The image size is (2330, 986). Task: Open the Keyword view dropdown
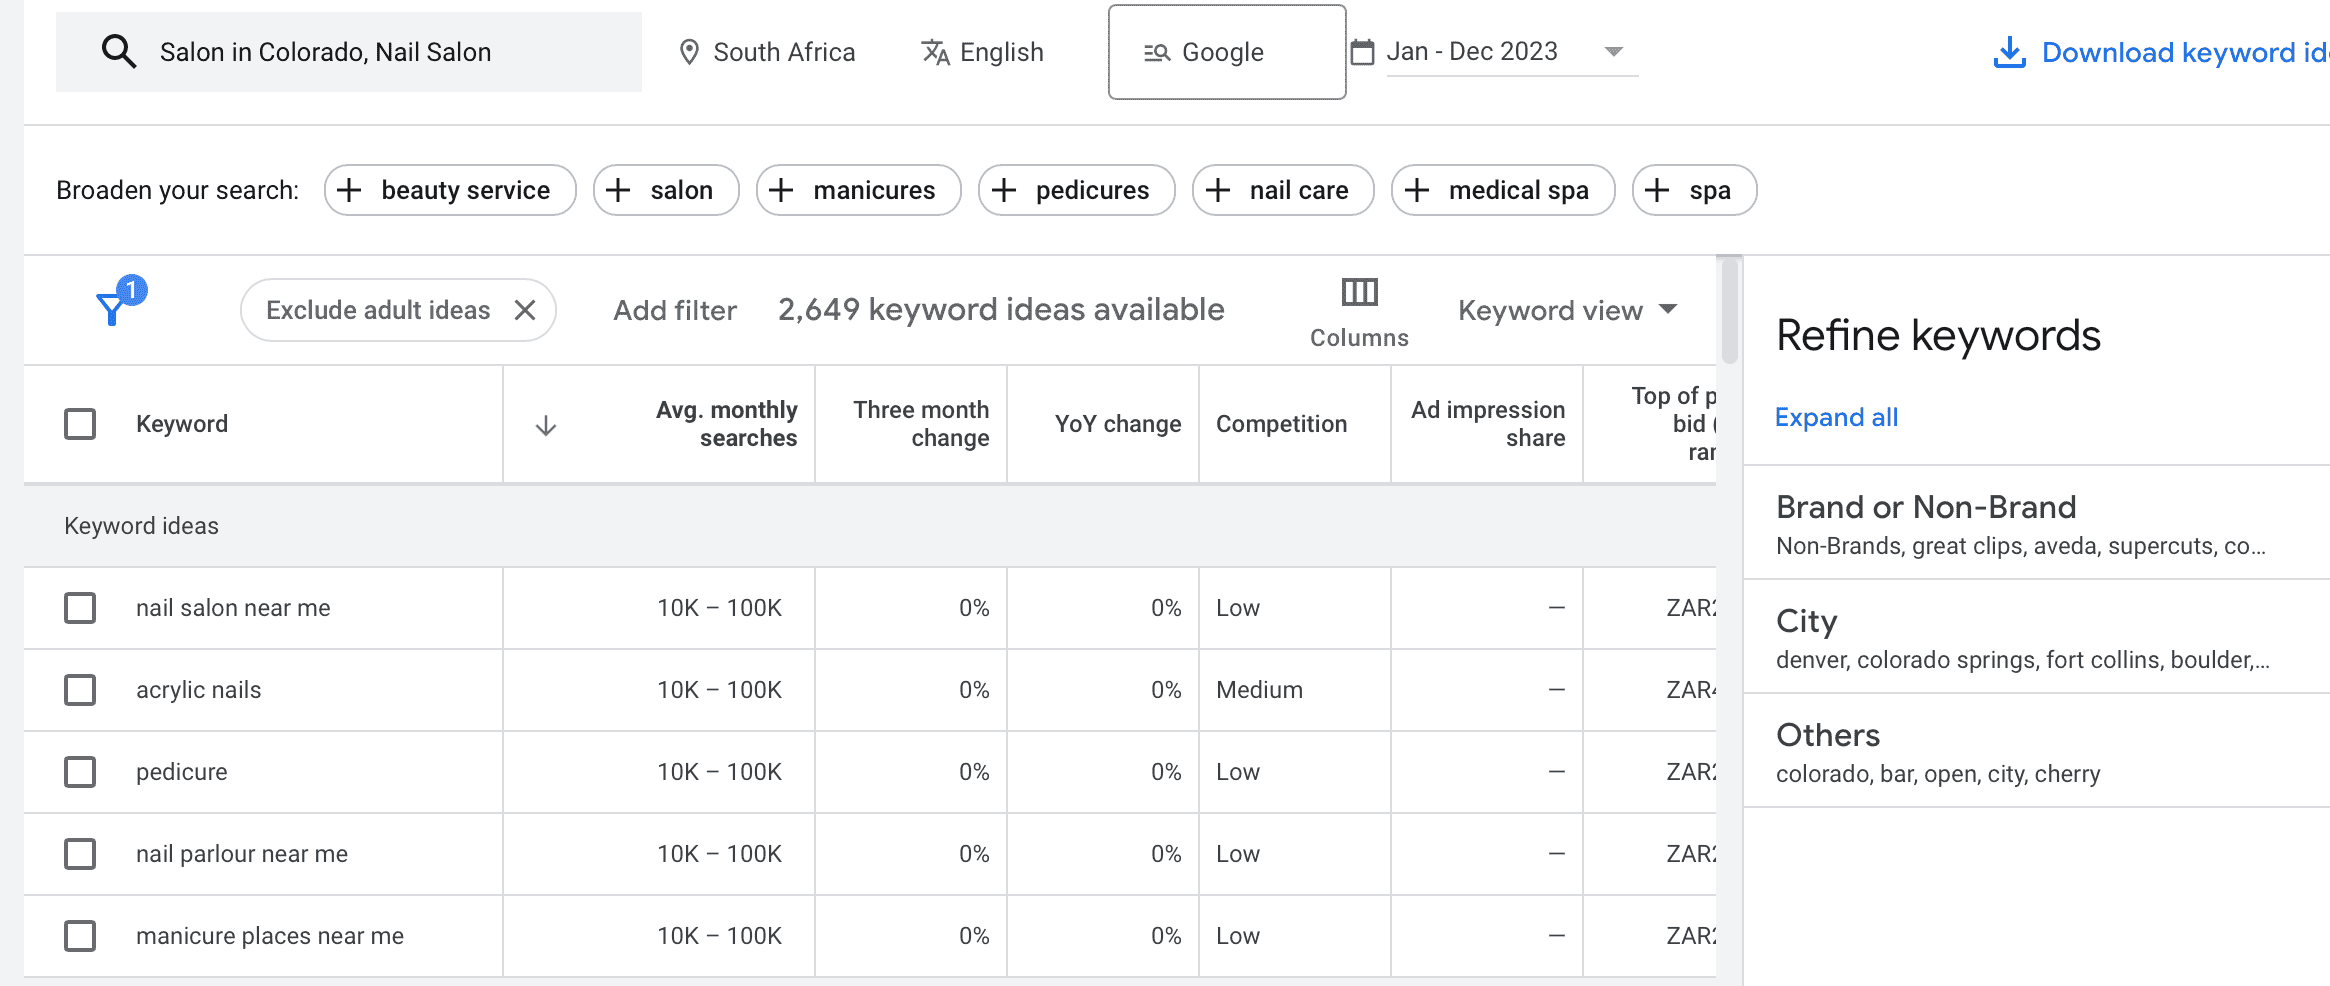pyautogui.click(x=1566, y=310)
